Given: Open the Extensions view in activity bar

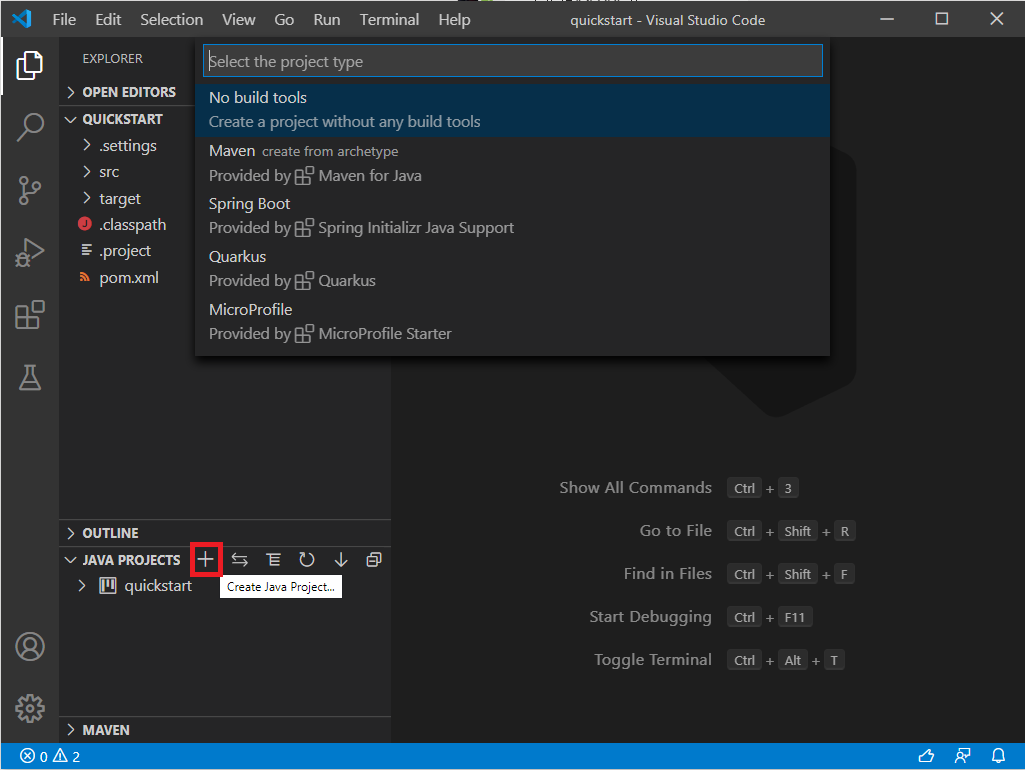Looking at the screenshot, I should 30,314.
